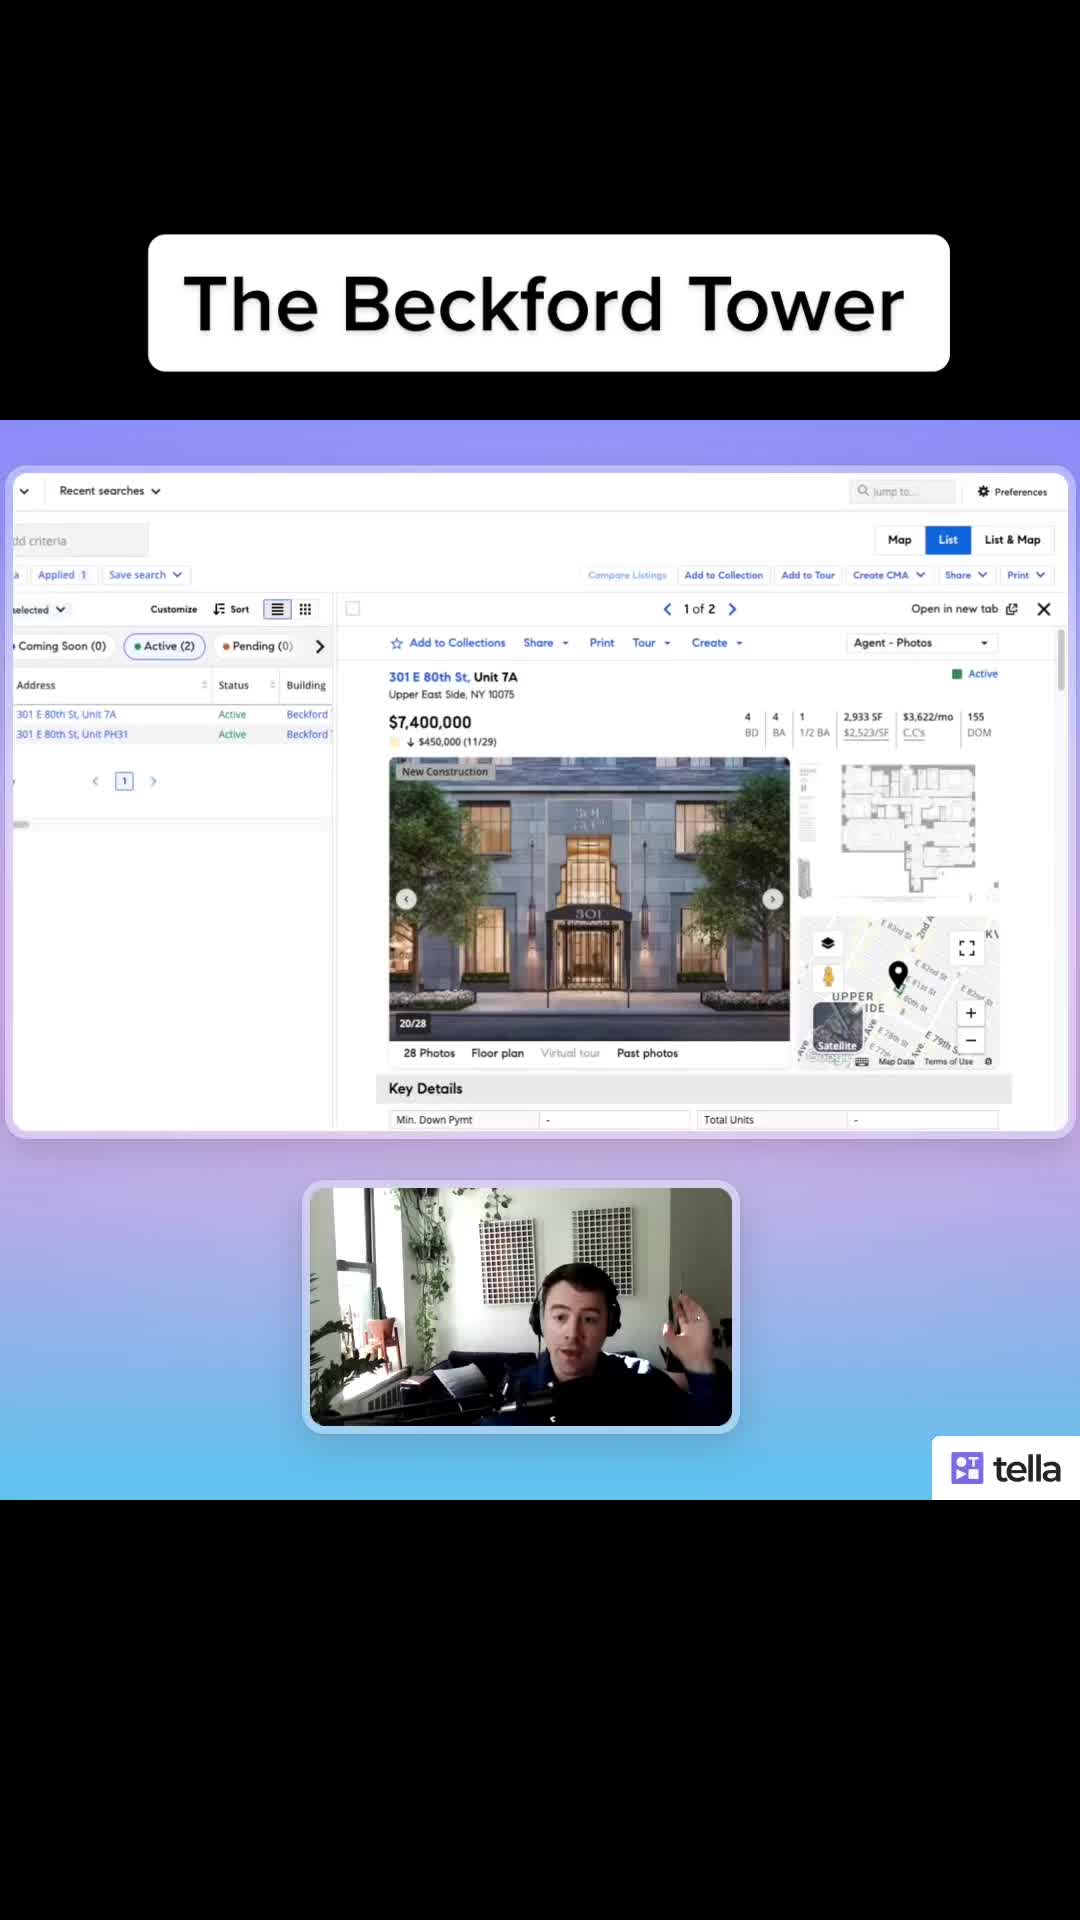Close the listing detail panel
This screenshot has width=1080, height=1920.
coord(1044,609)
